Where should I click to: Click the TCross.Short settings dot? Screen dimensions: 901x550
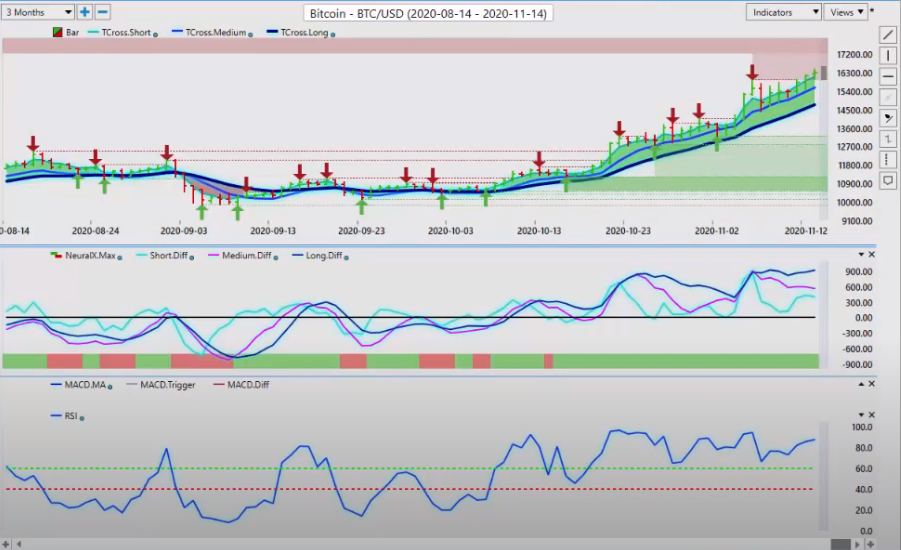click(x=155, y=34)
